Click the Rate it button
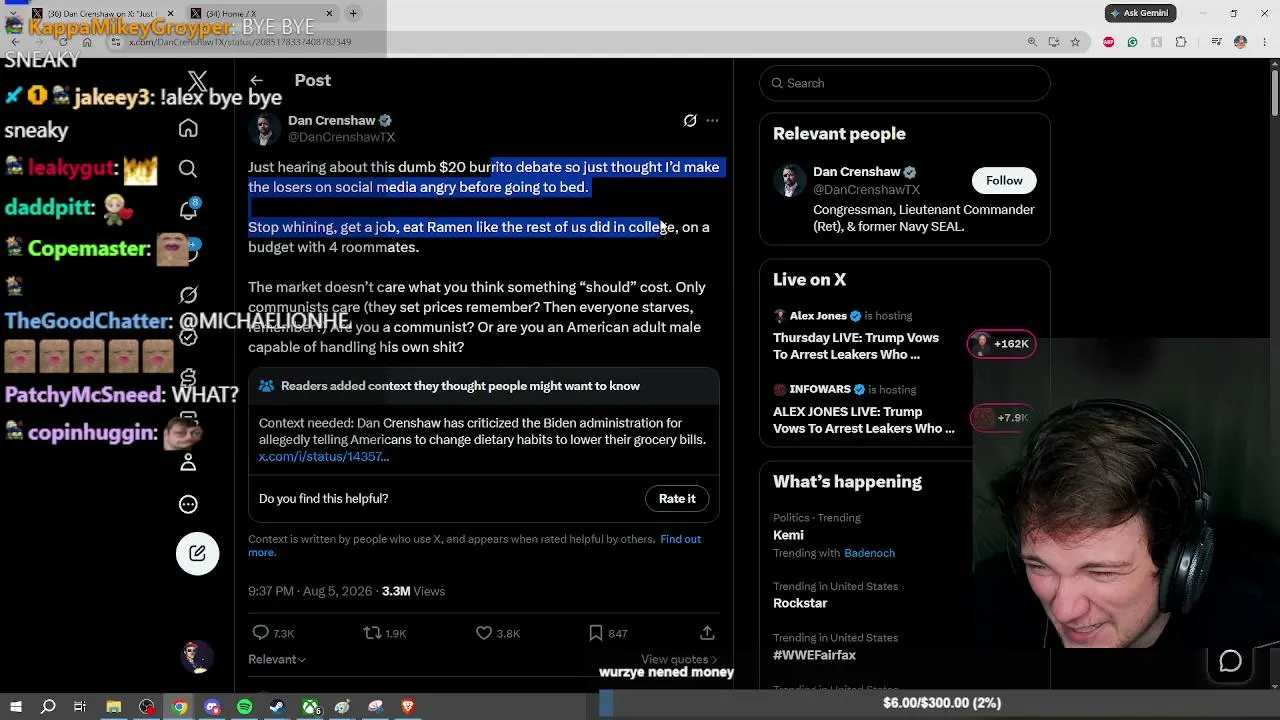This screenshot has width=1280, height=720. click(x=677, y=499)
